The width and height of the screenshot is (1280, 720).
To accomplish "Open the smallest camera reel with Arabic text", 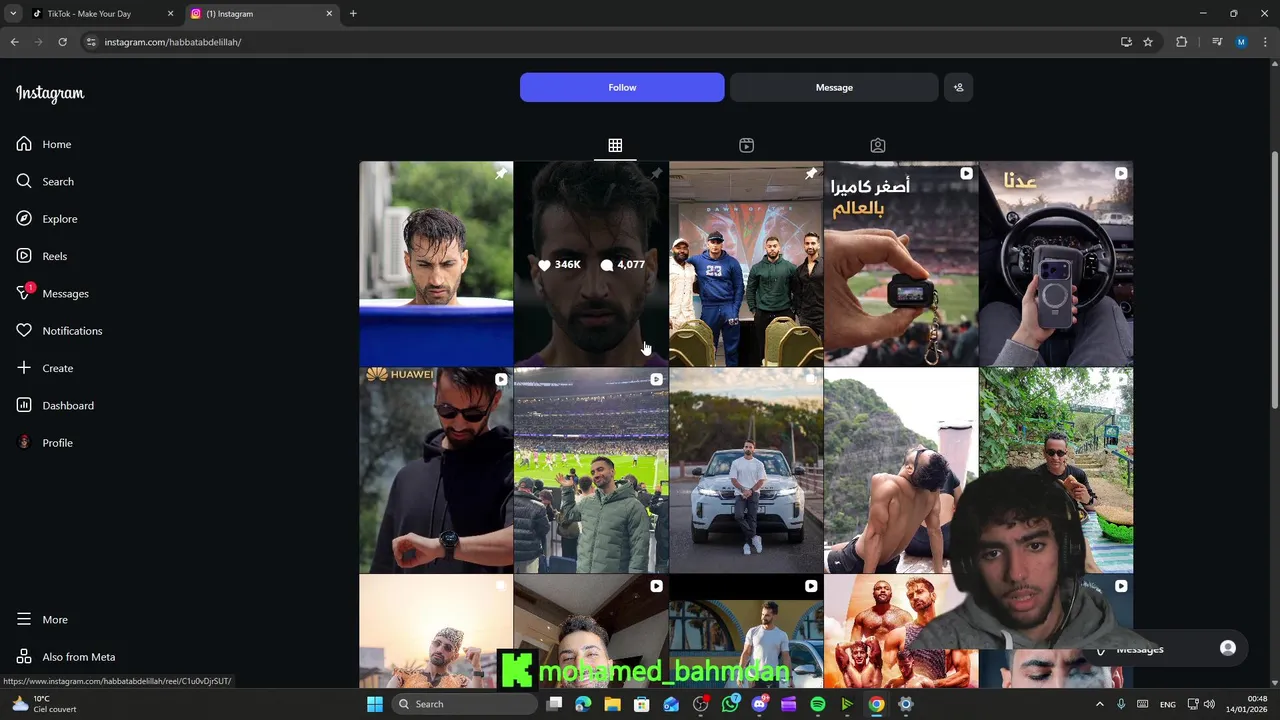I will pyautogui.click(x=901, y=264).
